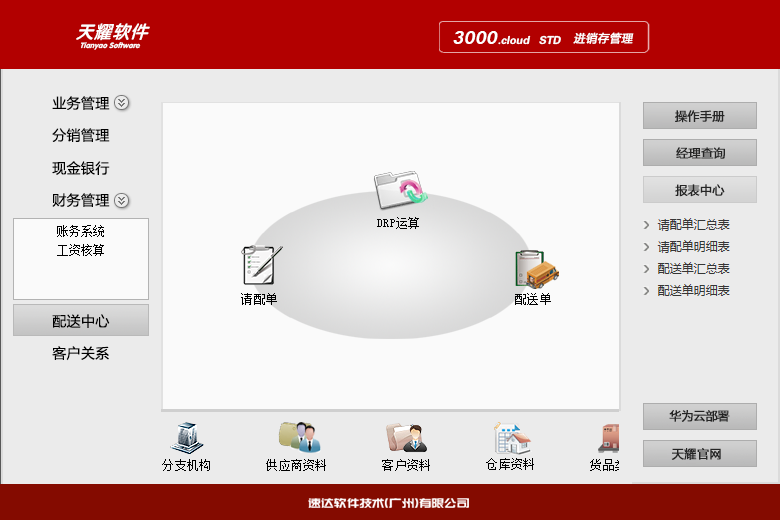Open 供应商资料 icon
780x520 pixels.
click(299, 437)
